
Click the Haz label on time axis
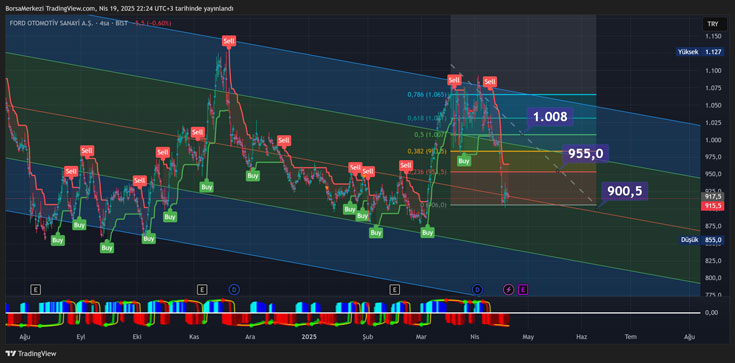click(x=581, y=337)
